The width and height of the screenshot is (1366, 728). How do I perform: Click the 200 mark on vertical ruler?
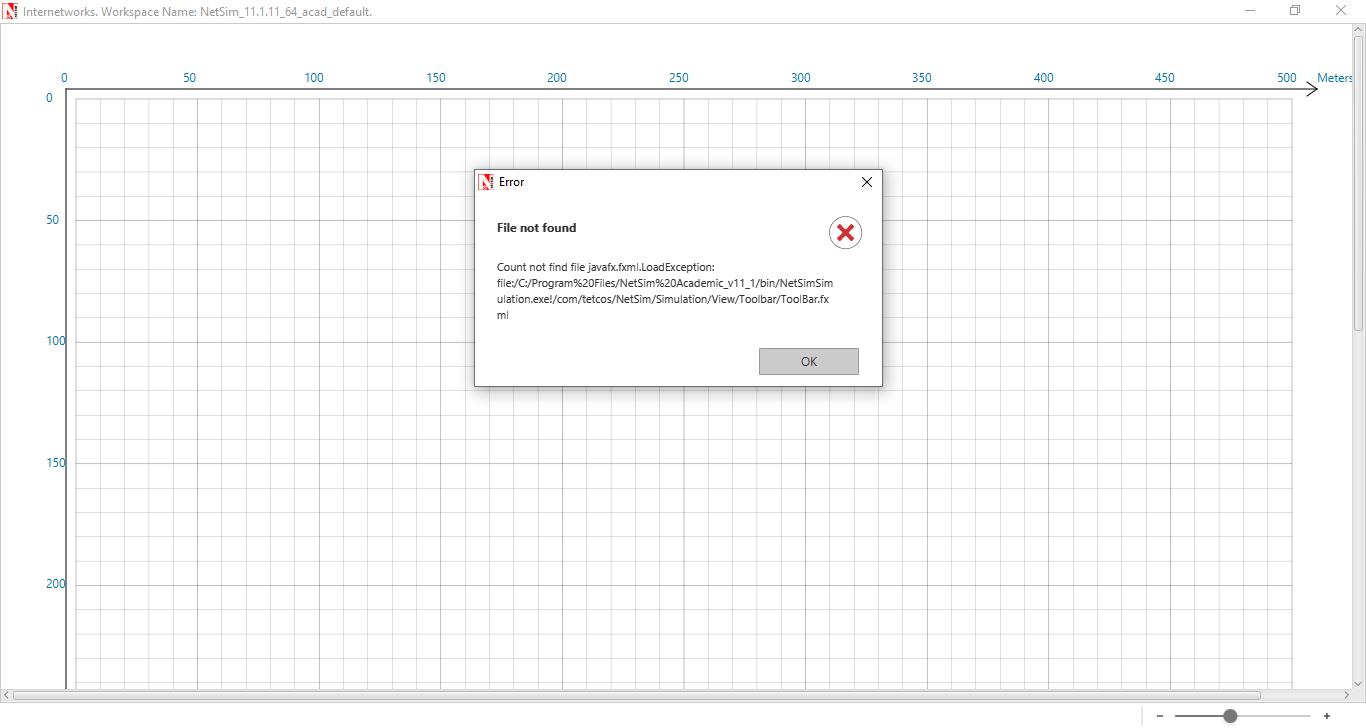(x=55, y=584)
